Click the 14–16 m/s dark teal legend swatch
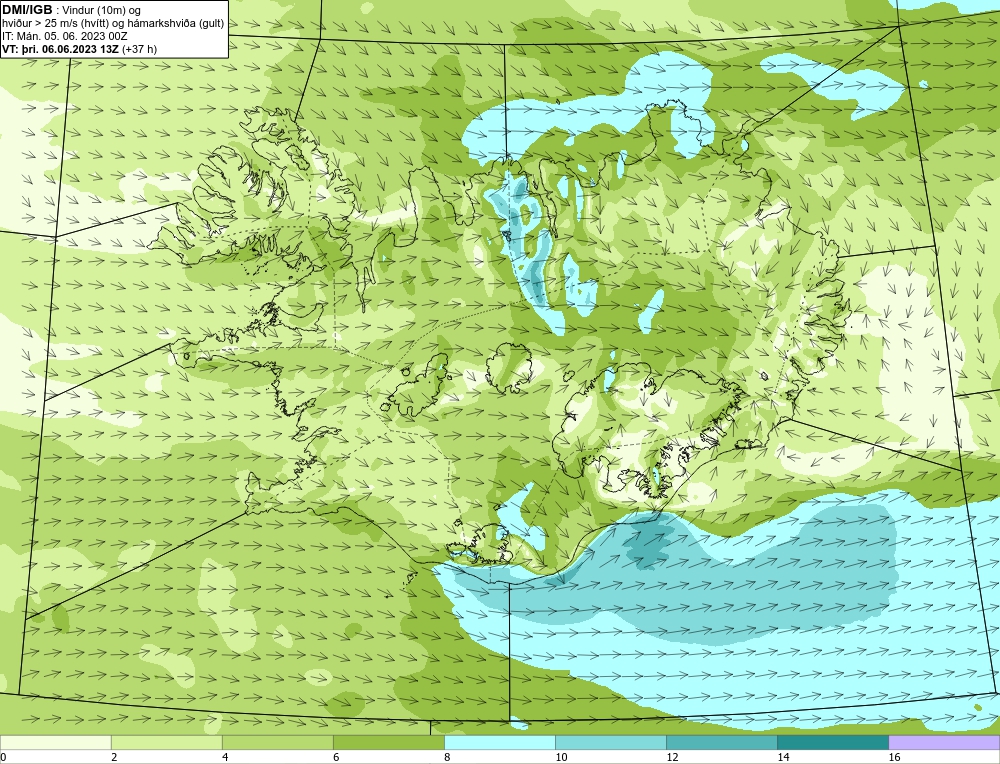 tap(832, 742)
